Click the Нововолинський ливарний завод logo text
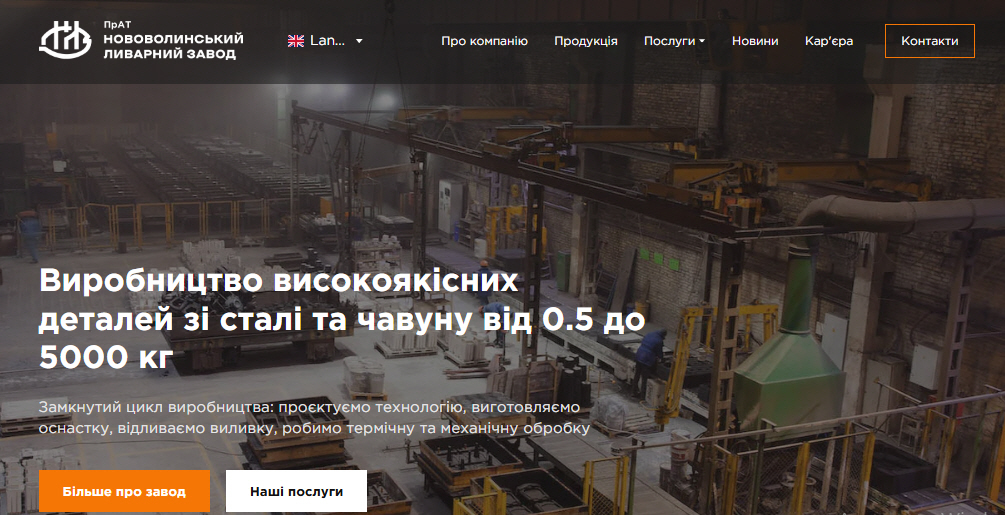1005x515 pixels. pos(172,47)
